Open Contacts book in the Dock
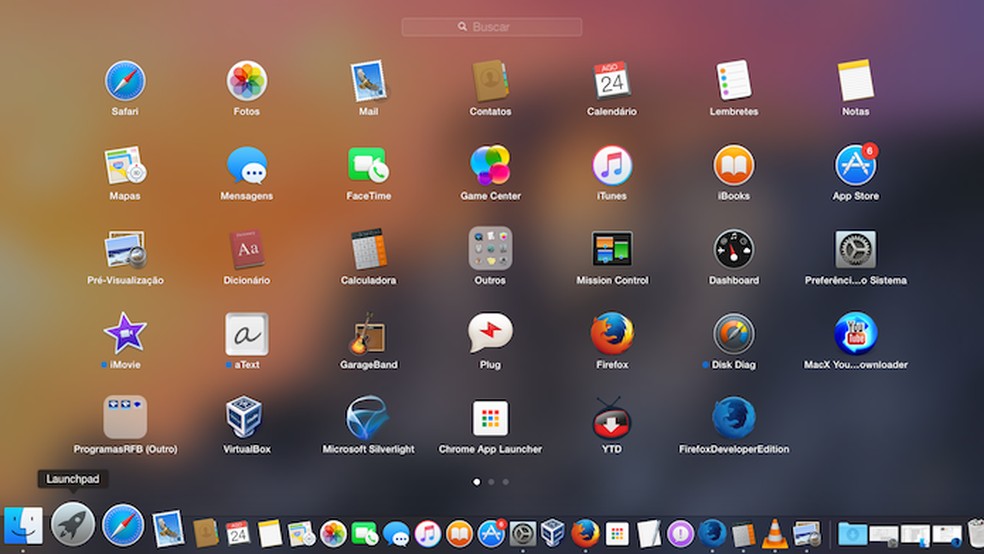 pos(206,533)
